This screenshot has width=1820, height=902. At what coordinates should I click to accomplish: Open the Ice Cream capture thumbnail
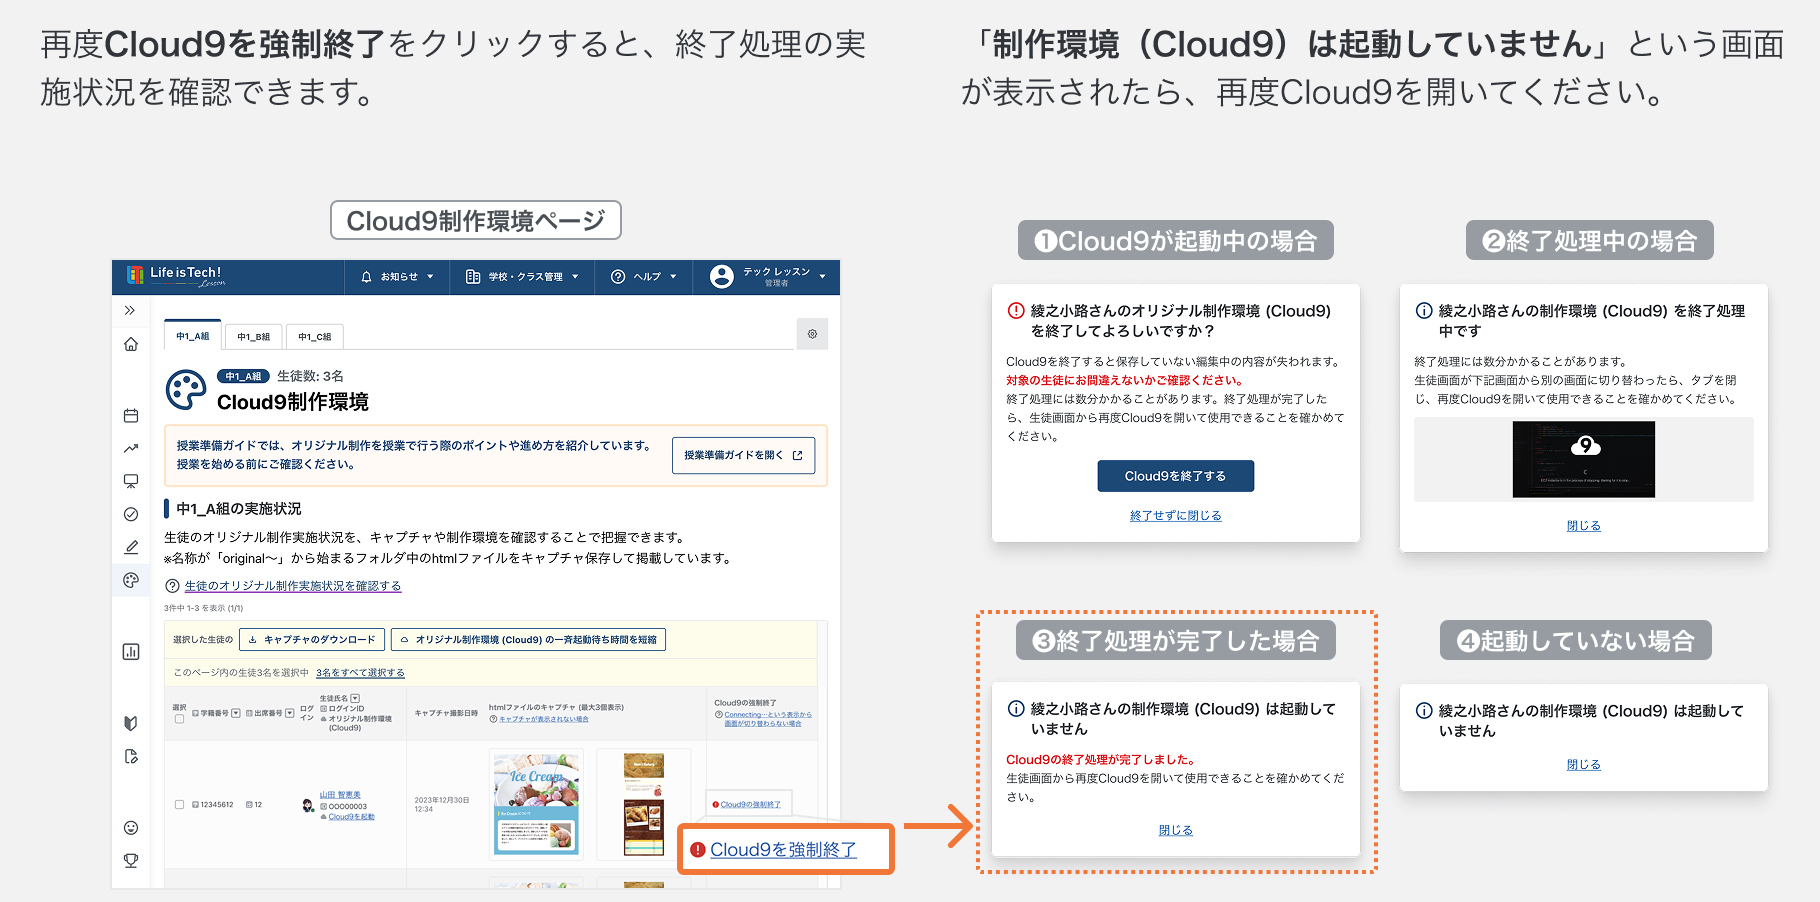536,804
